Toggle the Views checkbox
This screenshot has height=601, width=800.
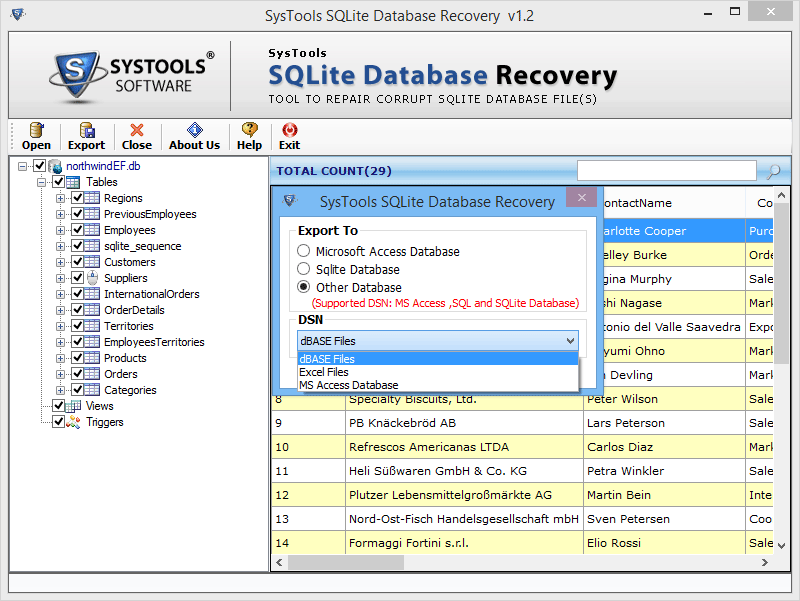(x=59, y=406)
